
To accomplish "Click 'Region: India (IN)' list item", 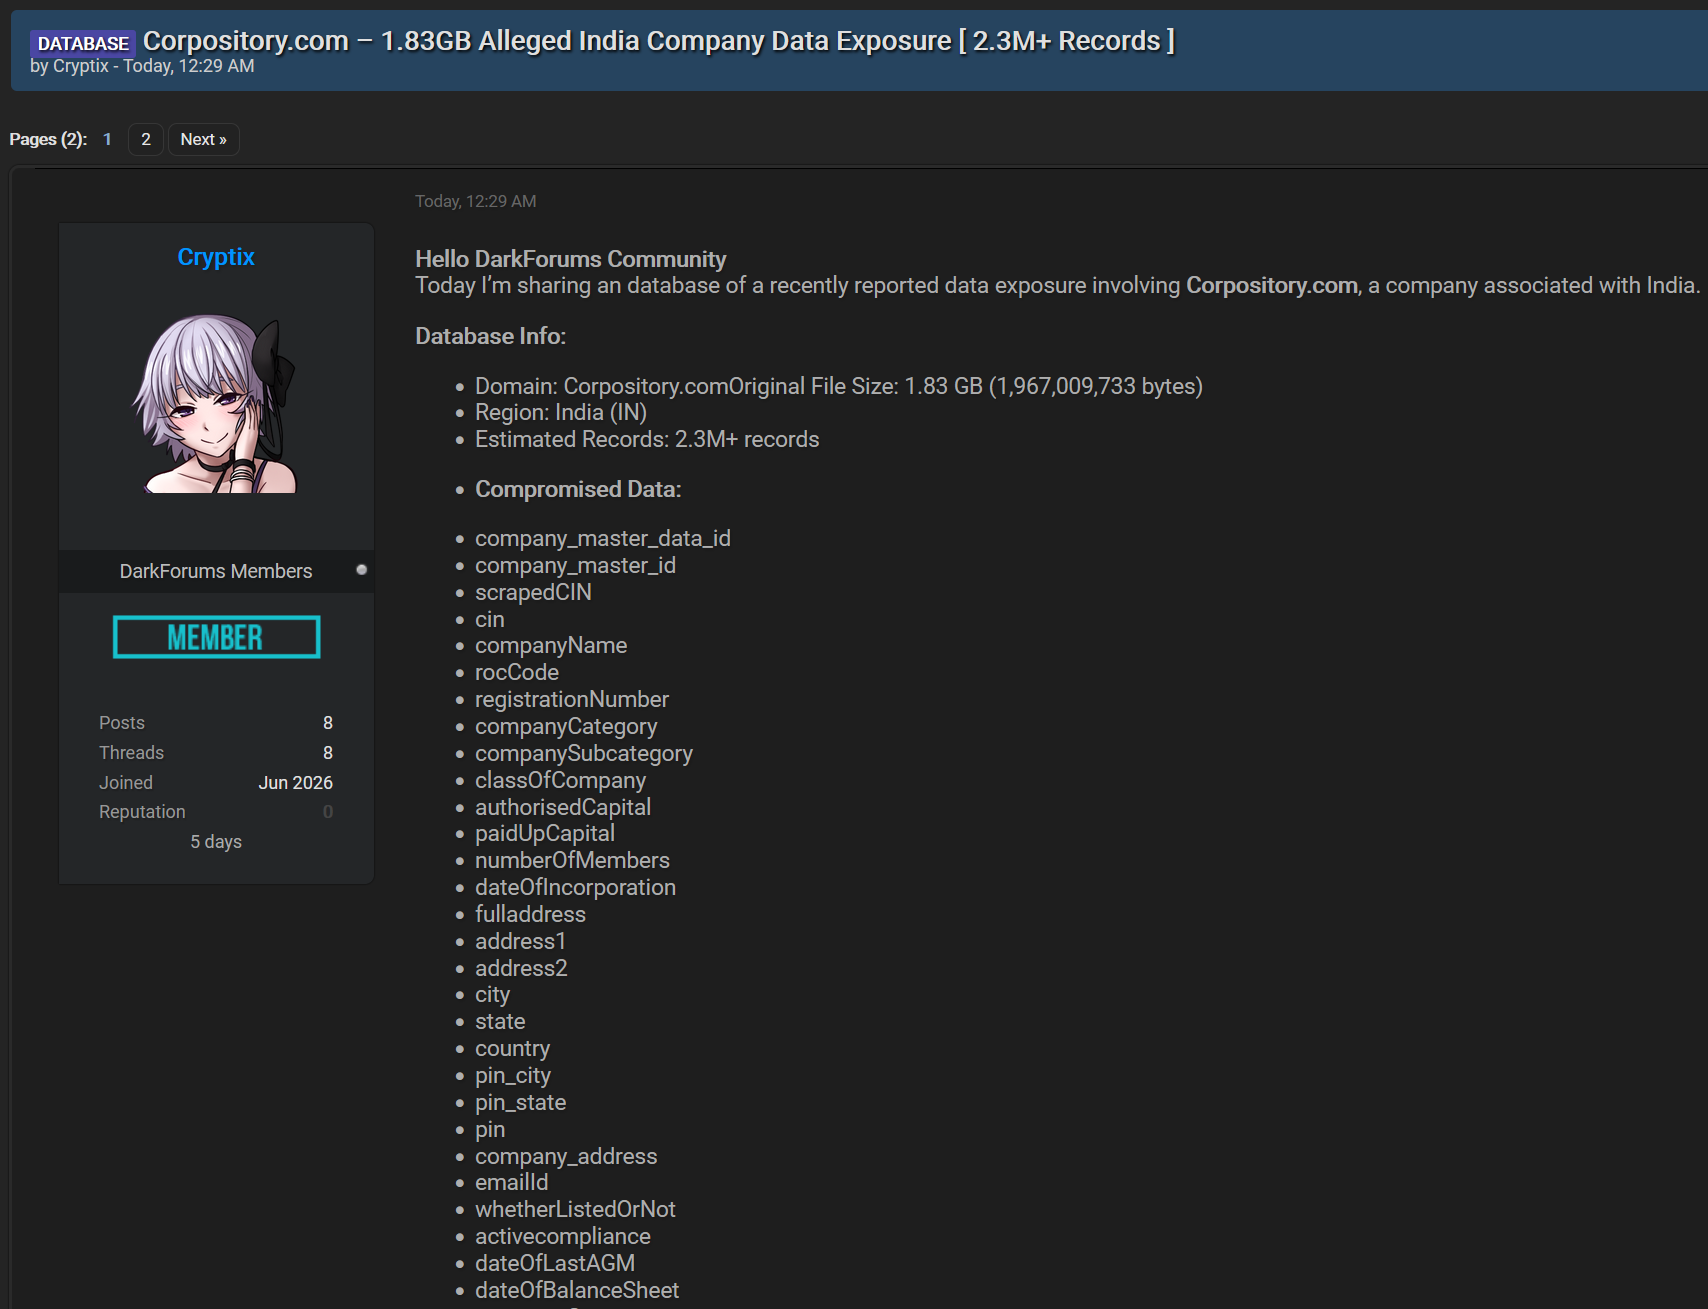I will pos(561,413).
